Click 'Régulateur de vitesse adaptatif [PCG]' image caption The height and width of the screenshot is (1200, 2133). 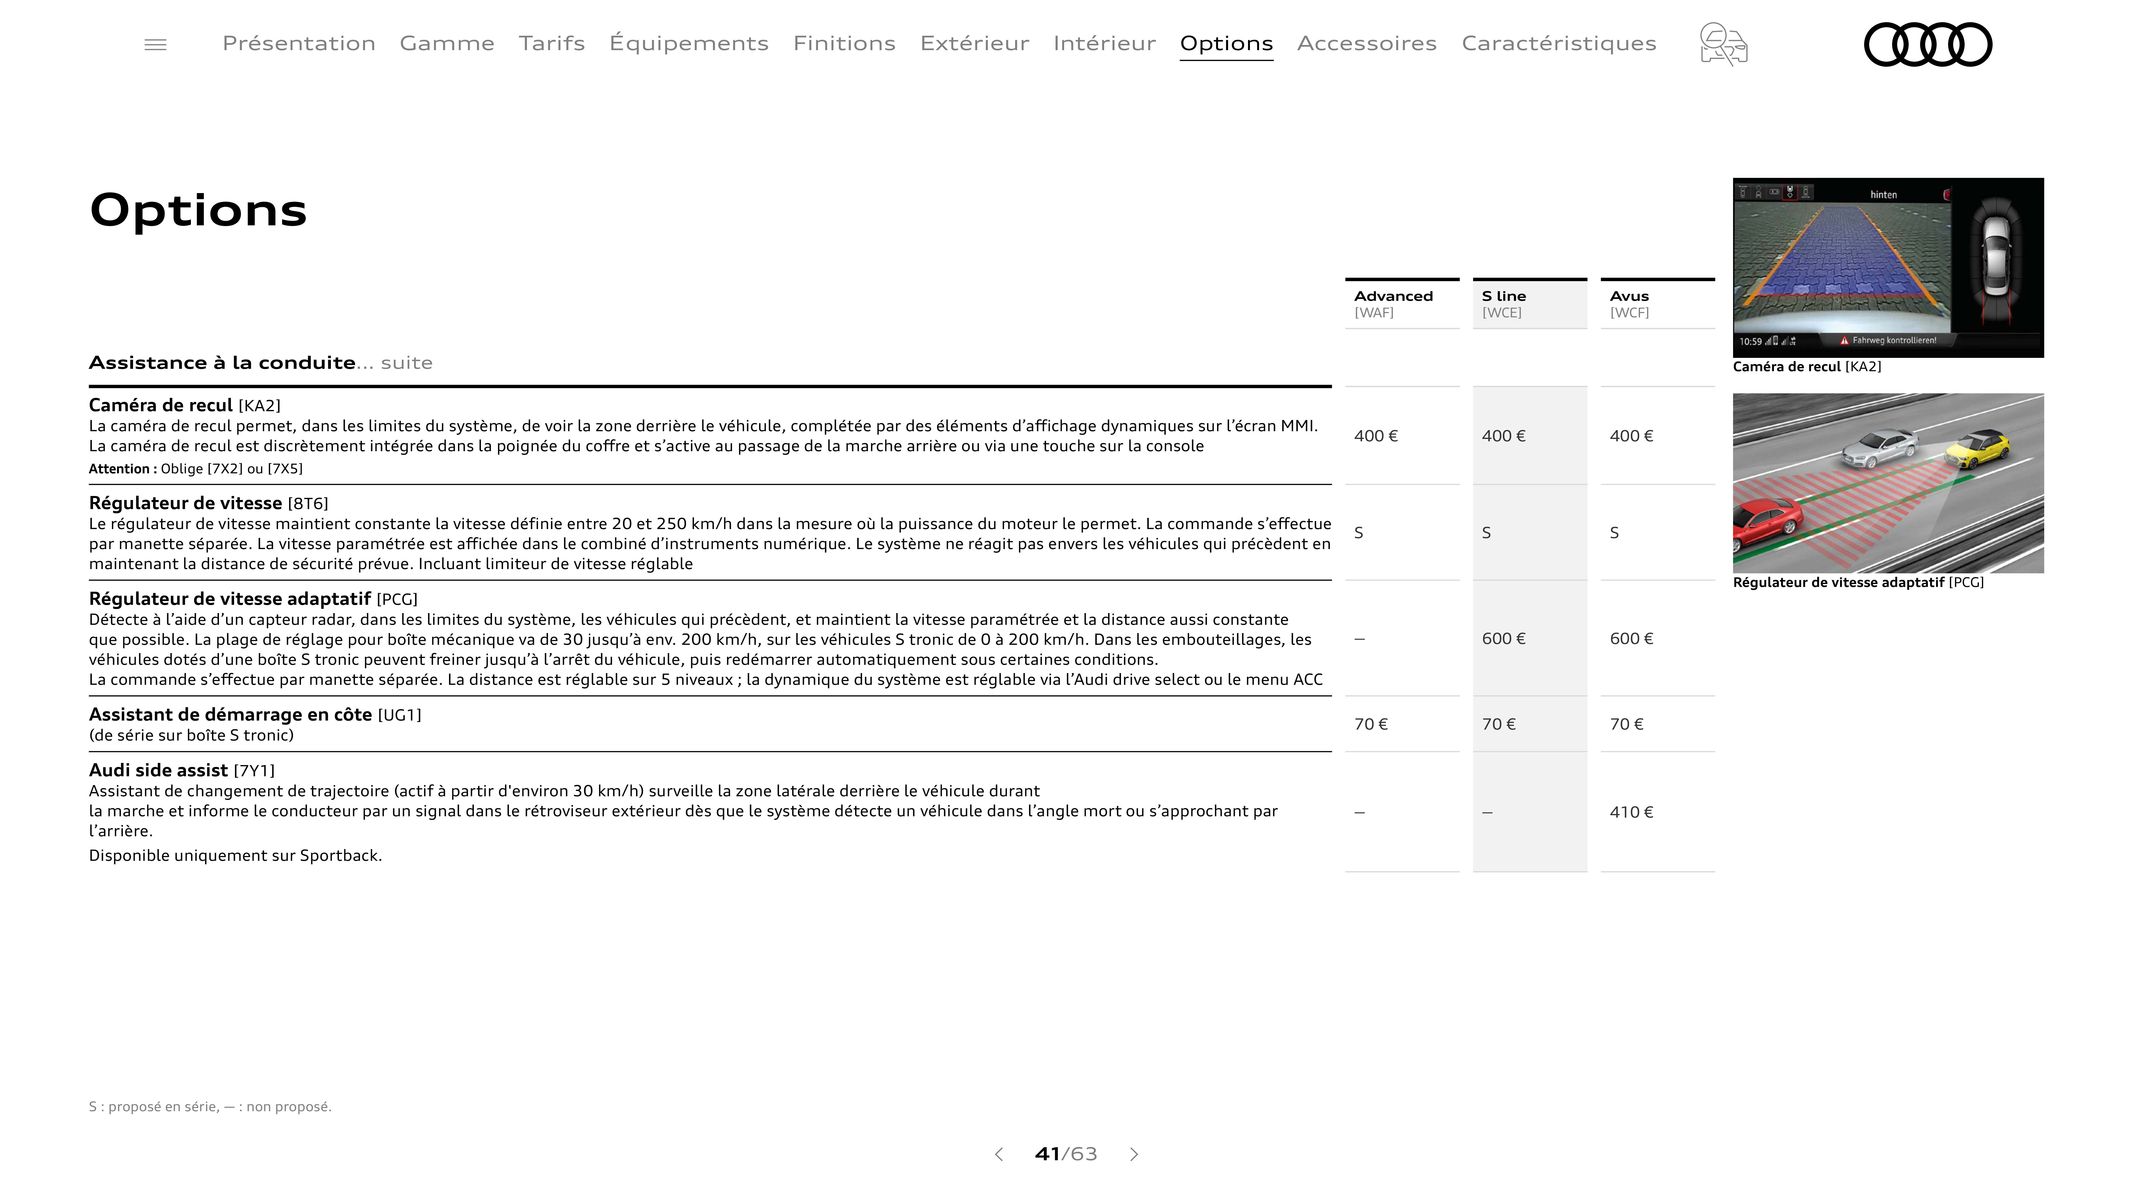(x=1858, y=583)
